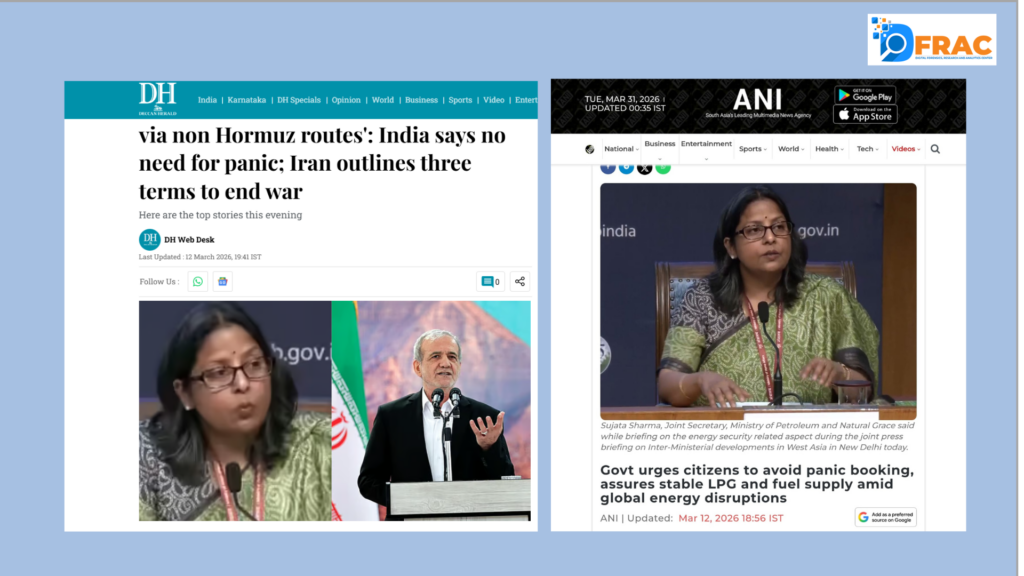Screen dimensions: 1024x576
Task: Select the Opinion tab on DH
Action: (345, 100)
